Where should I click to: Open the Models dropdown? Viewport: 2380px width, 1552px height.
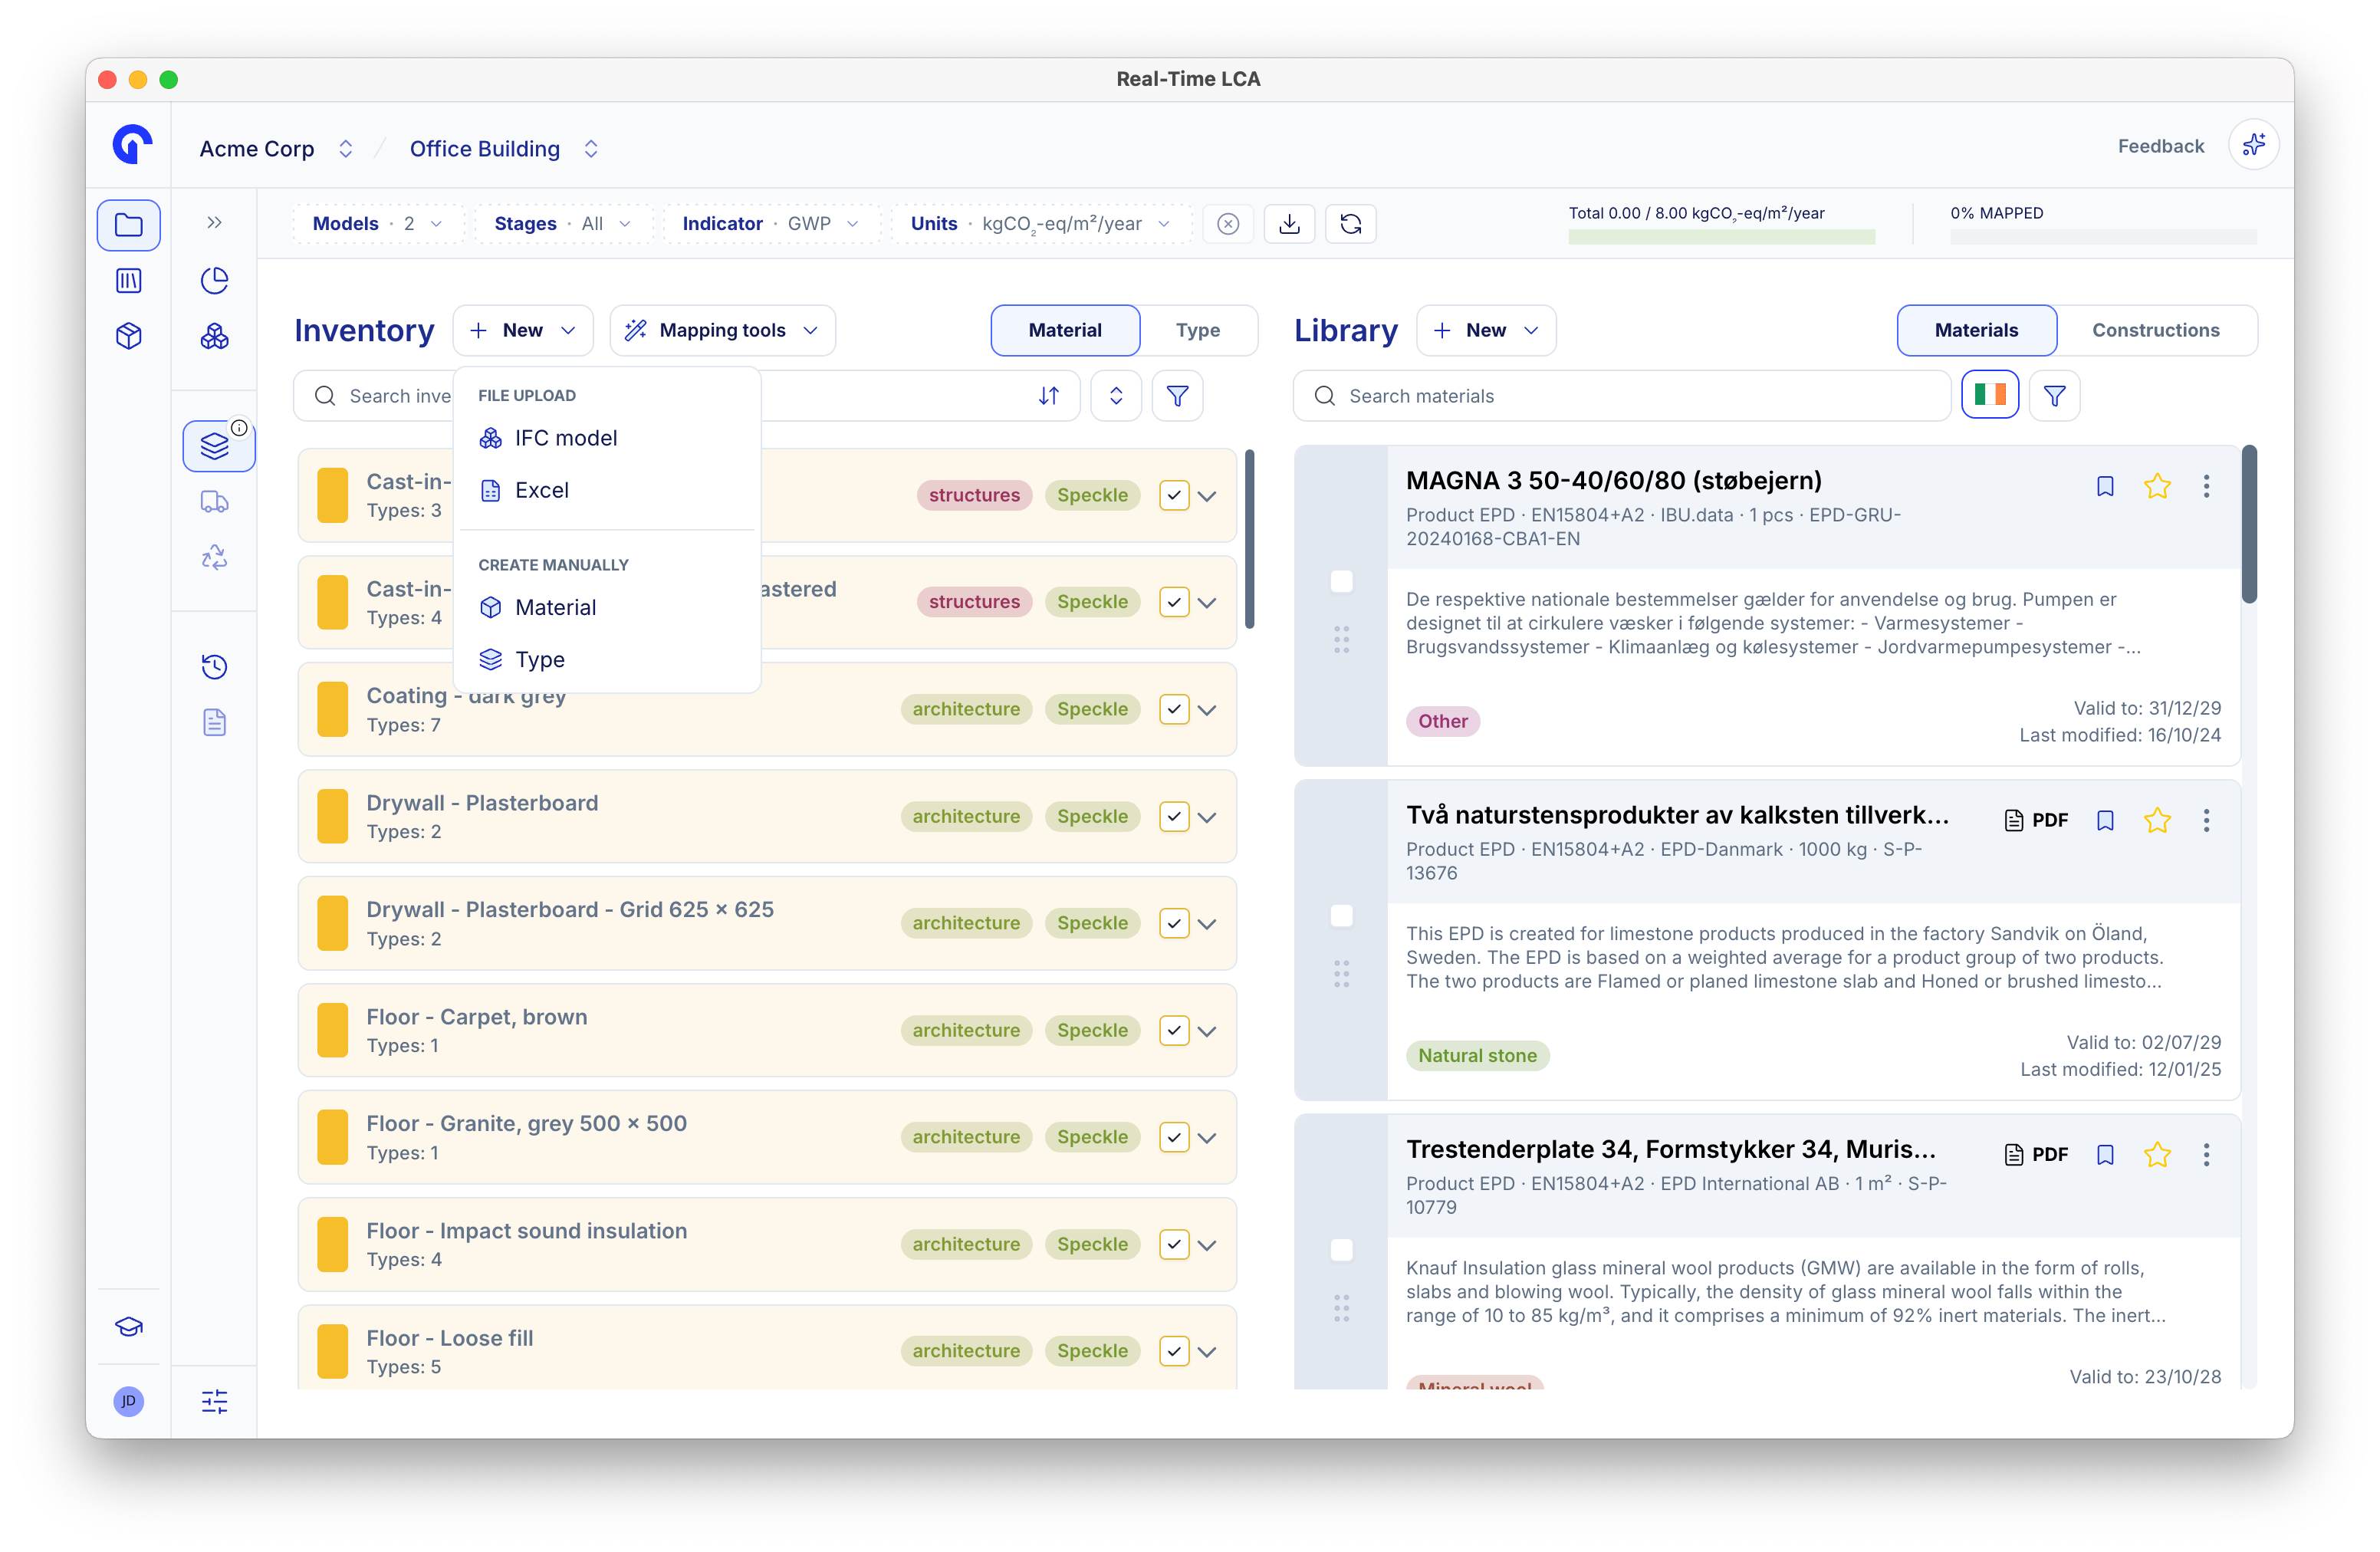378,224
